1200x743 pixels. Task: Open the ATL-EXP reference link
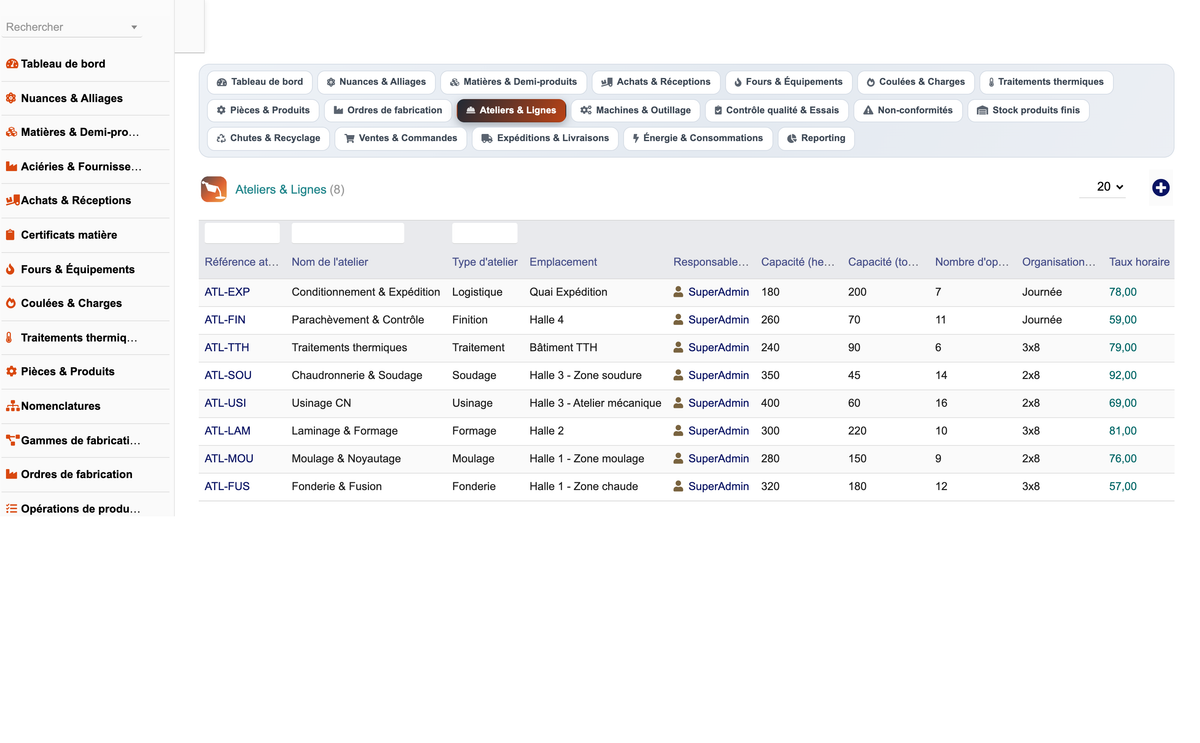tap(227, 292)
